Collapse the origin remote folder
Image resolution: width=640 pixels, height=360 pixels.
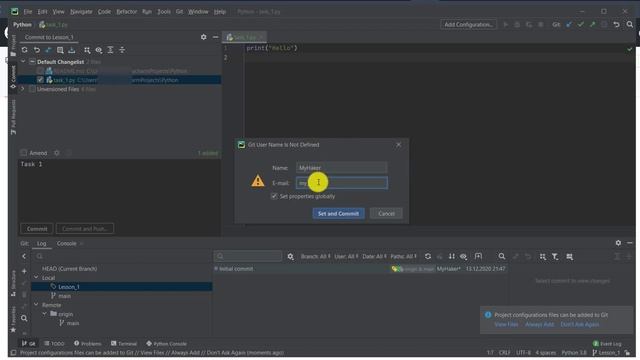(44, 313)
